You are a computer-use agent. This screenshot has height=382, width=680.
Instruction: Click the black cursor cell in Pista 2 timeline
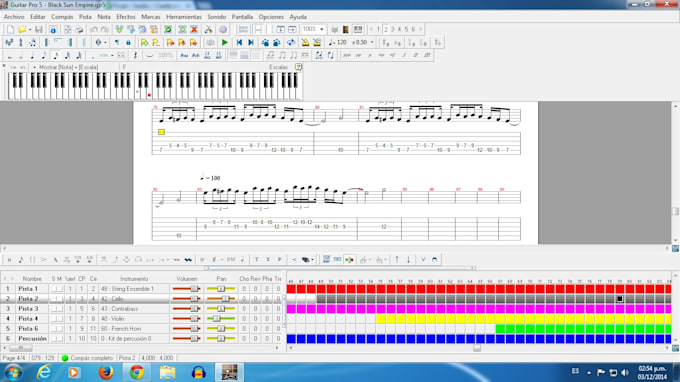[x=620, y=299]
